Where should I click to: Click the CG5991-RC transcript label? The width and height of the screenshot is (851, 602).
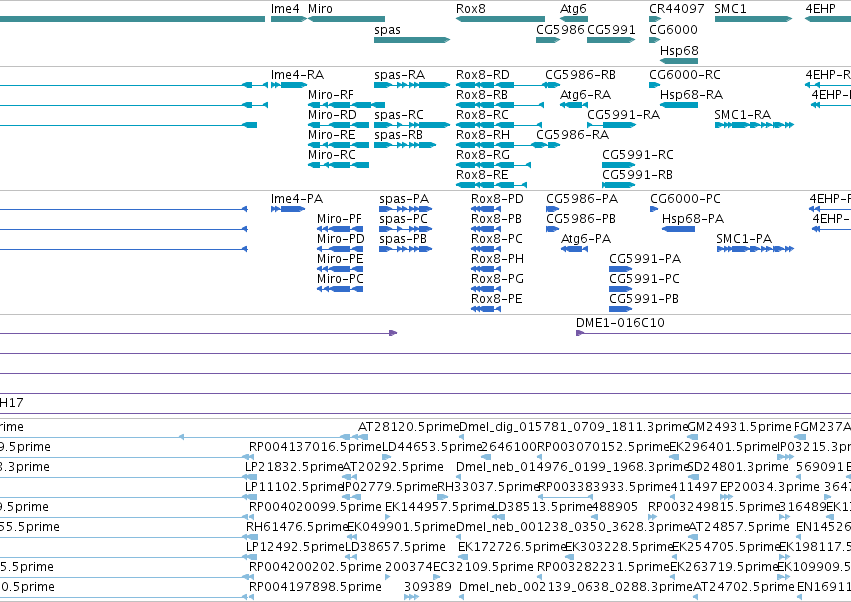638,155
